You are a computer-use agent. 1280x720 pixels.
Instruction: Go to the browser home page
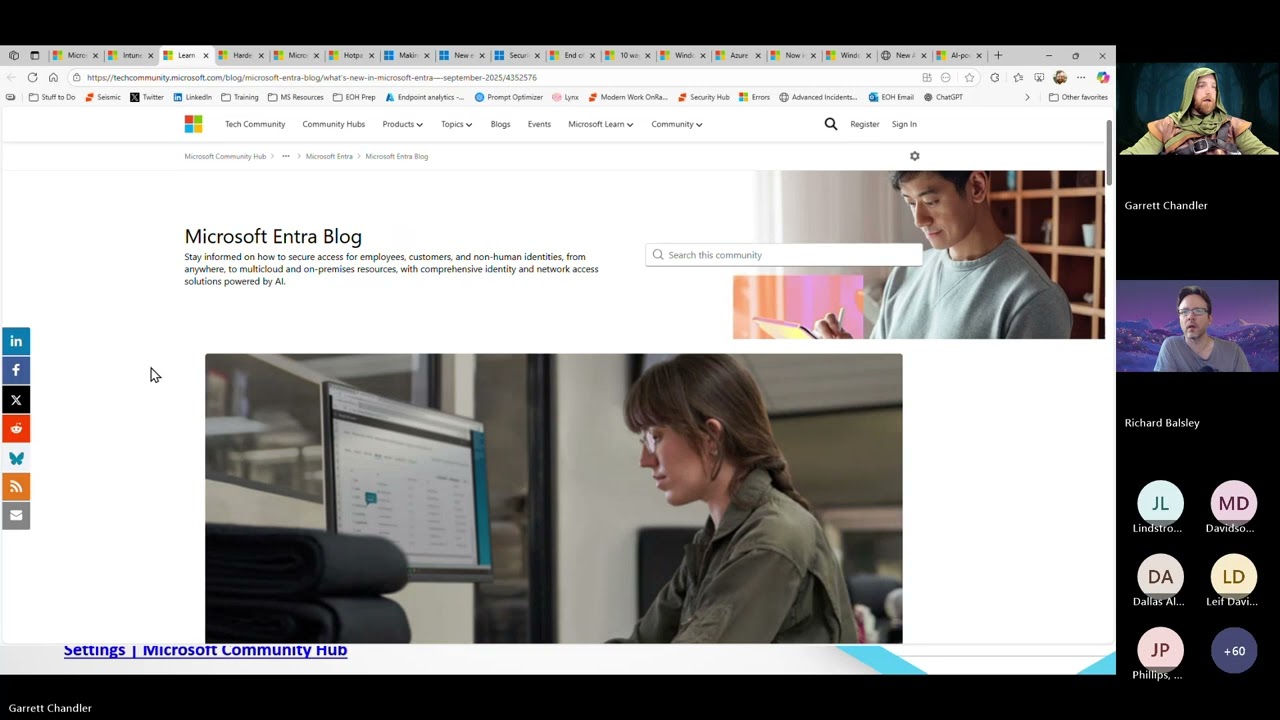coord(53,77)
